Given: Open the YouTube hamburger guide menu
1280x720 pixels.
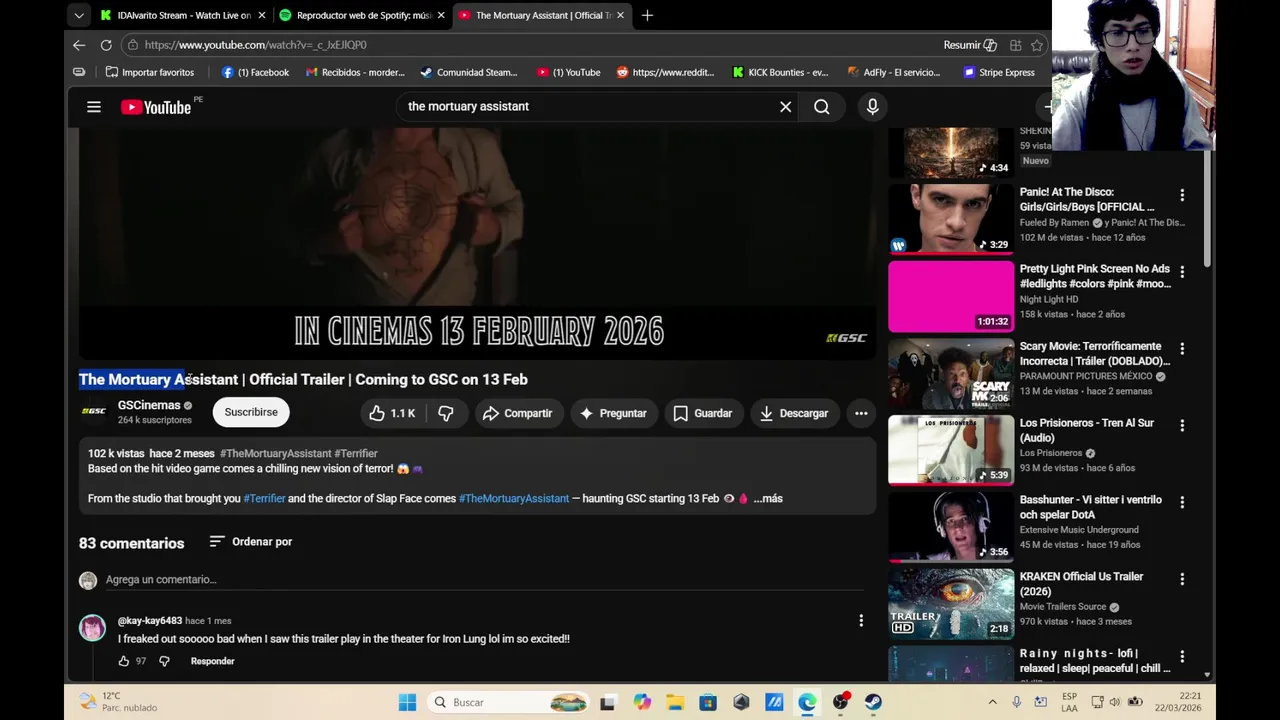Looking at the screenshot, I should click(94, 107).
